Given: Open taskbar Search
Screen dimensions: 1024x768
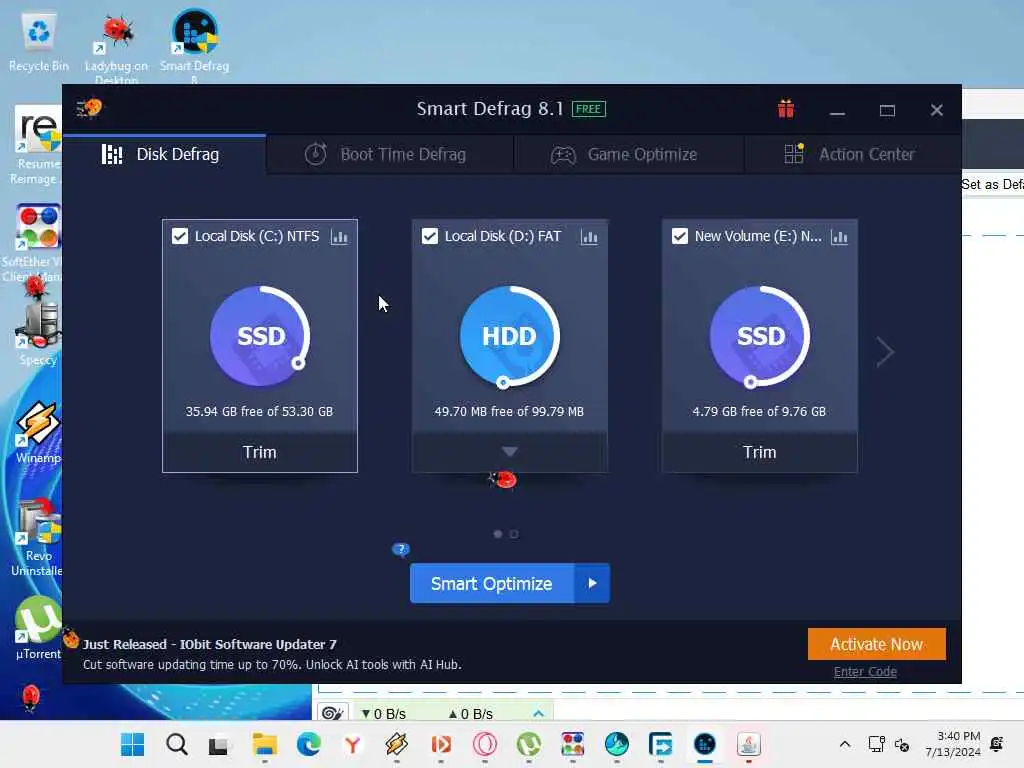Looking at the screenshot, I should pyautogui.click(x=176, y=744).
